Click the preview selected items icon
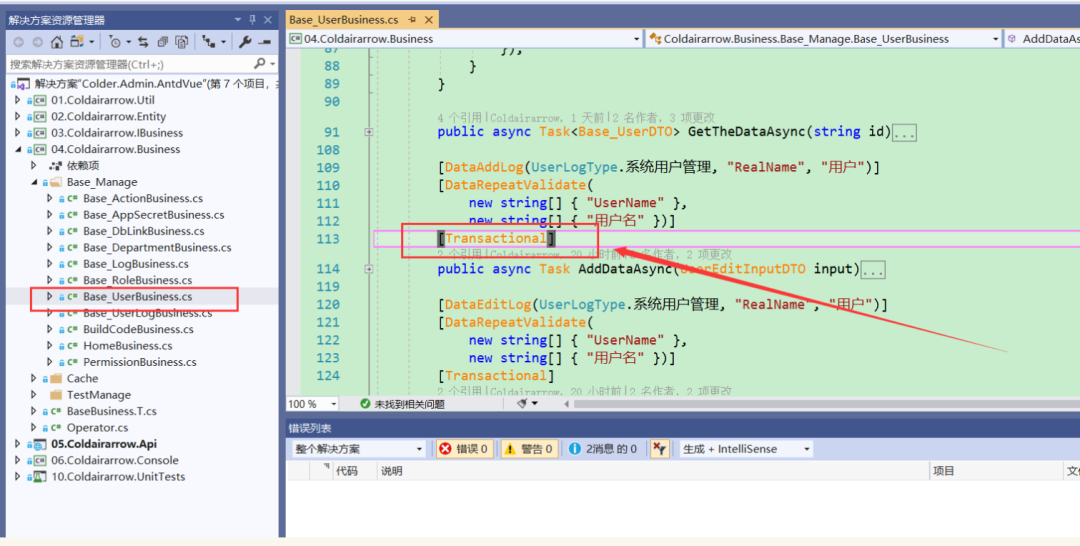 (264, 42)
